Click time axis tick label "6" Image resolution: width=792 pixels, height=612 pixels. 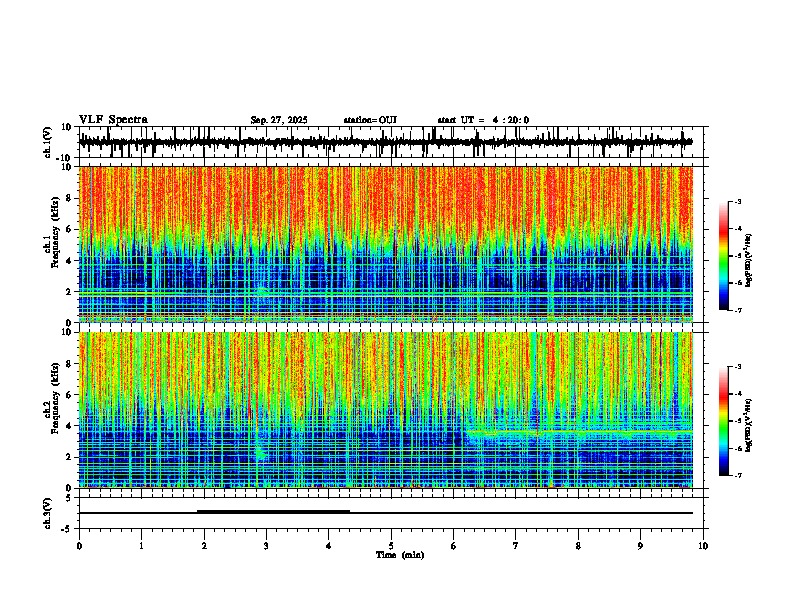pos(454,546)
